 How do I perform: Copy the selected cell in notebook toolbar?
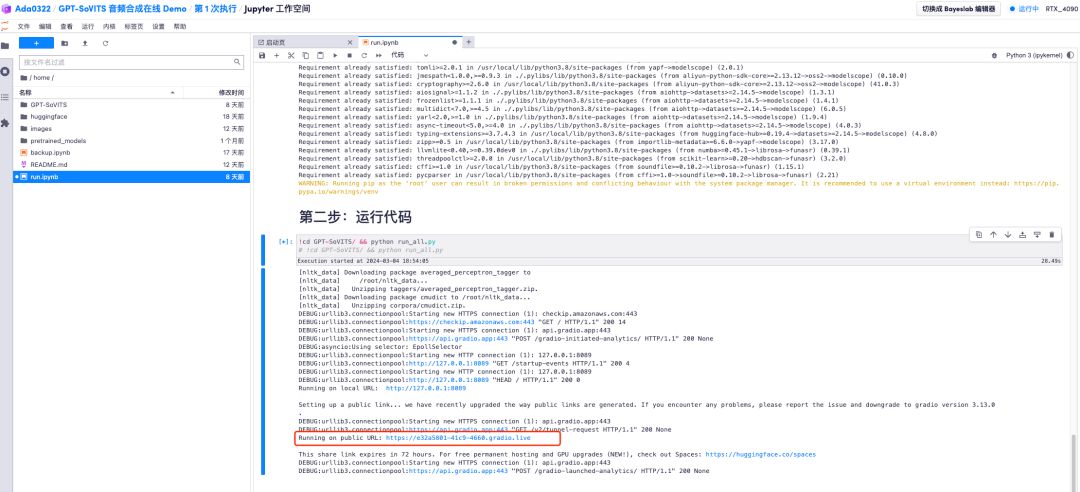click(305, 55)
